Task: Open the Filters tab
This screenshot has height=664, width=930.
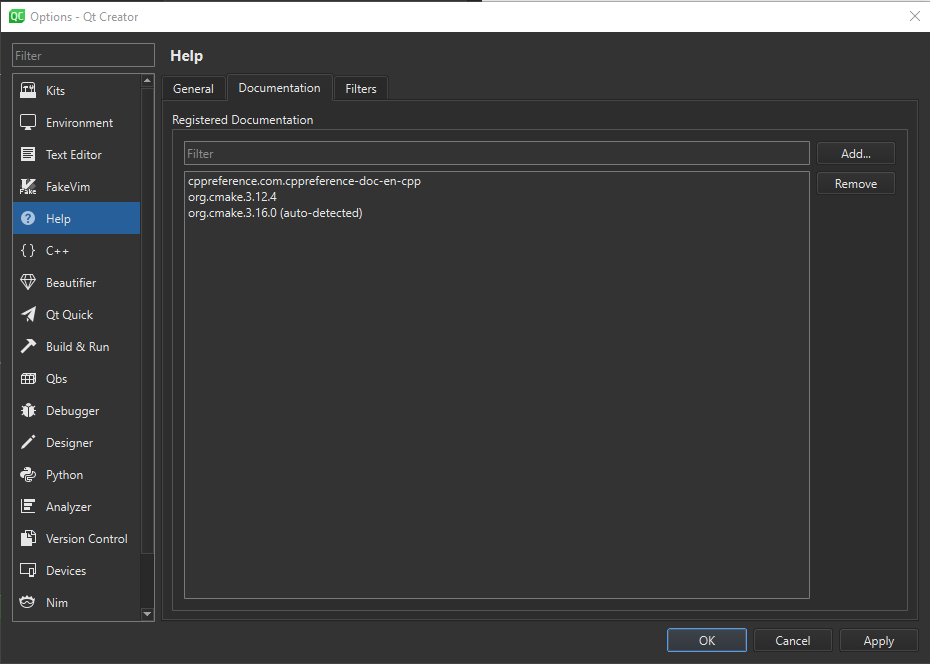Action: [361, 89]
